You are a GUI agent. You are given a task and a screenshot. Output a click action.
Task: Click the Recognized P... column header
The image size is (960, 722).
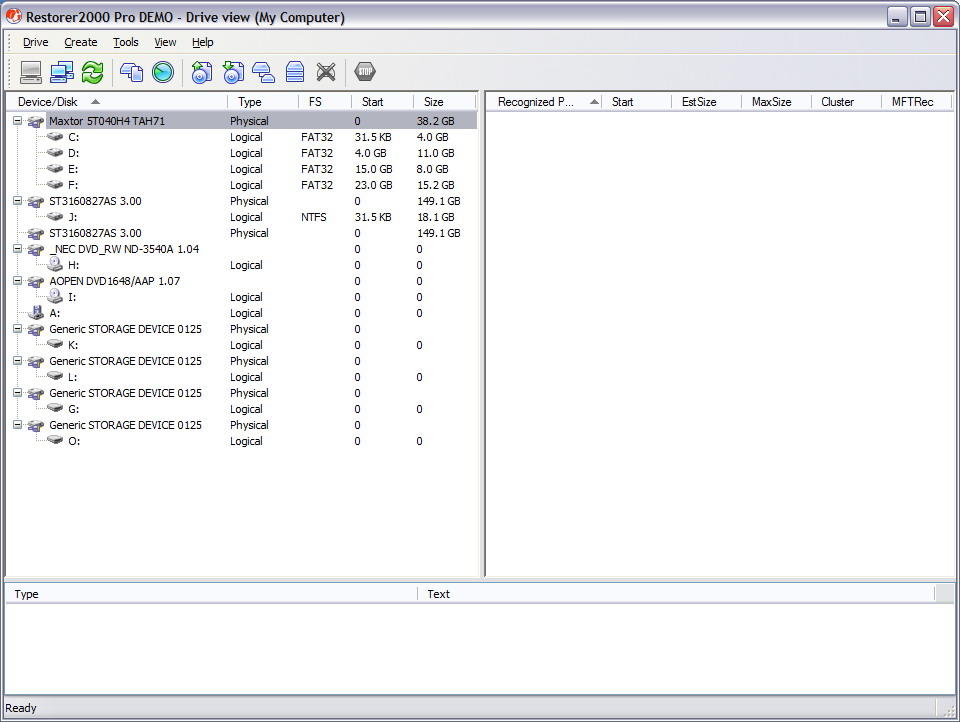point(544,102)
